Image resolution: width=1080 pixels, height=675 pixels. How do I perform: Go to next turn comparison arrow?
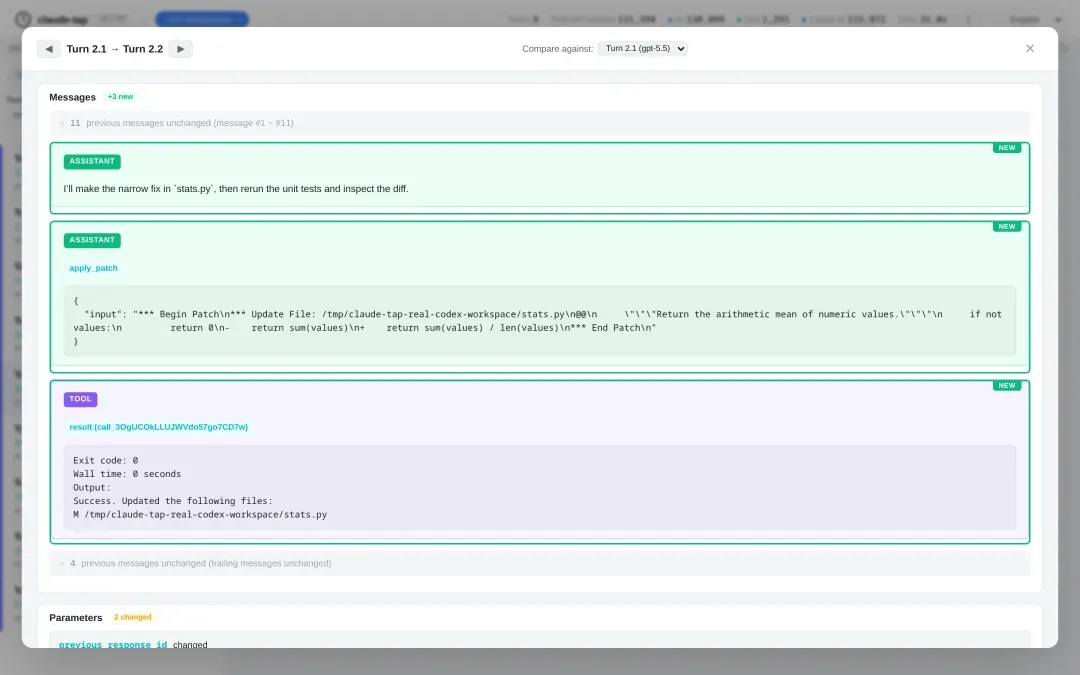pos(180,49)
